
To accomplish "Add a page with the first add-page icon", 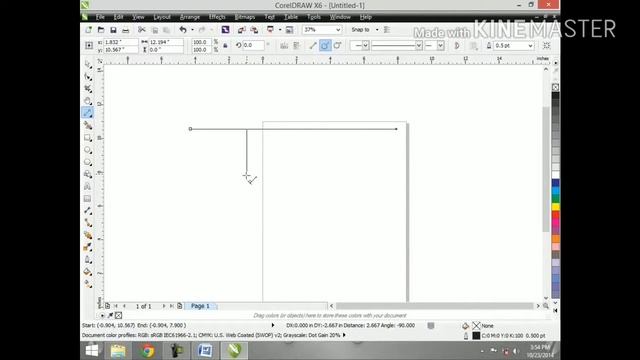I will click(107, 306).
